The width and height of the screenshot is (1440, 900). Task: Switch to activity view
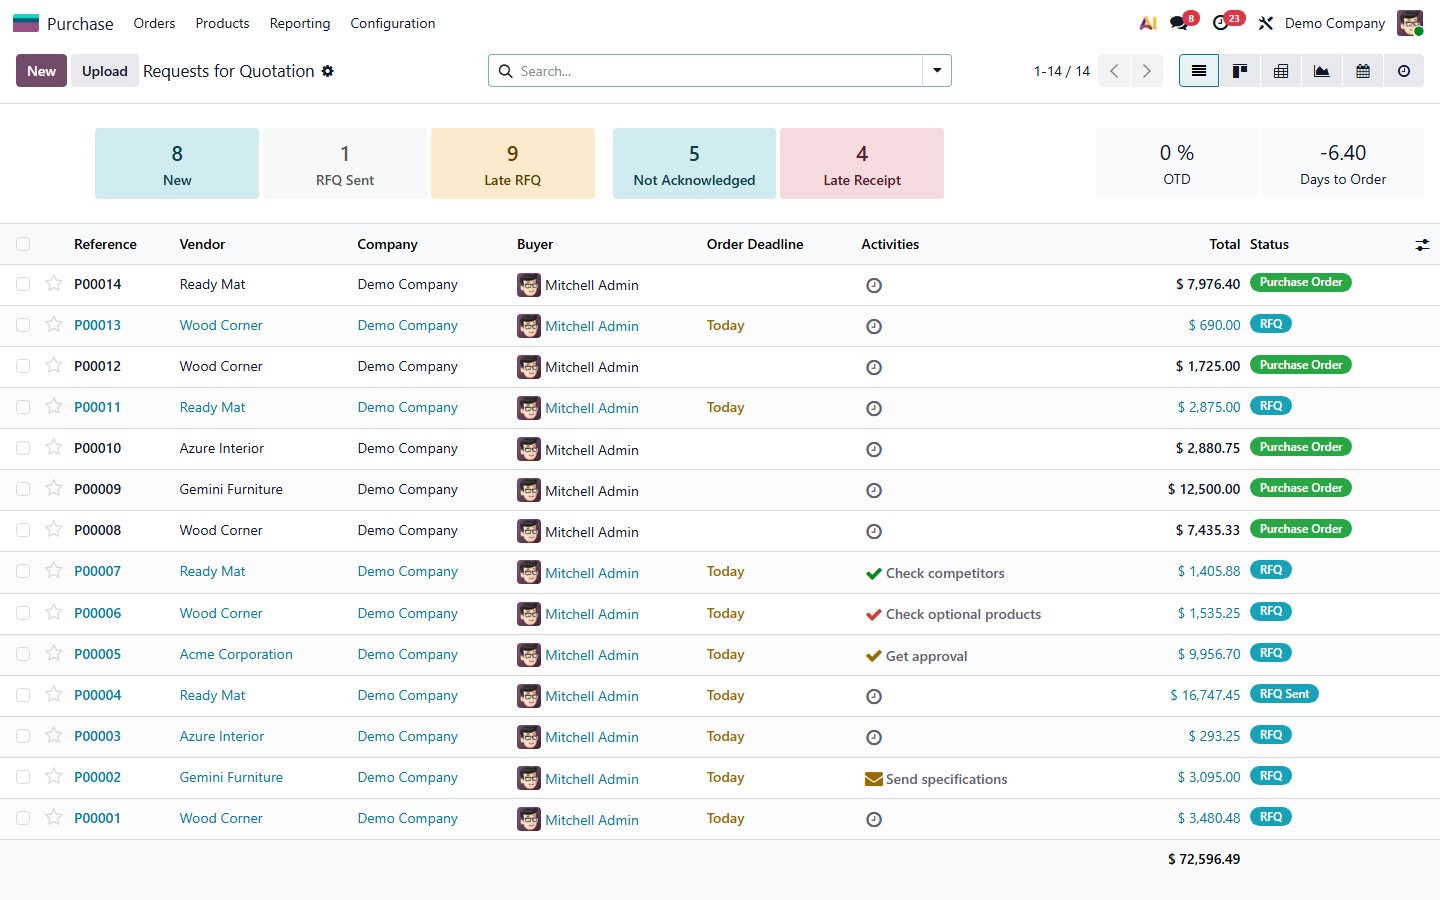click(x=1404, y=71)
